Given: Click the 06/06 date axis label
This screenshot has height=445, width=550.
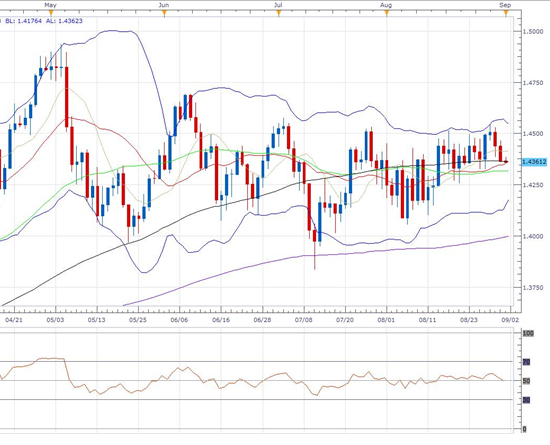Looking at the screenshot, I should point(179,320).
